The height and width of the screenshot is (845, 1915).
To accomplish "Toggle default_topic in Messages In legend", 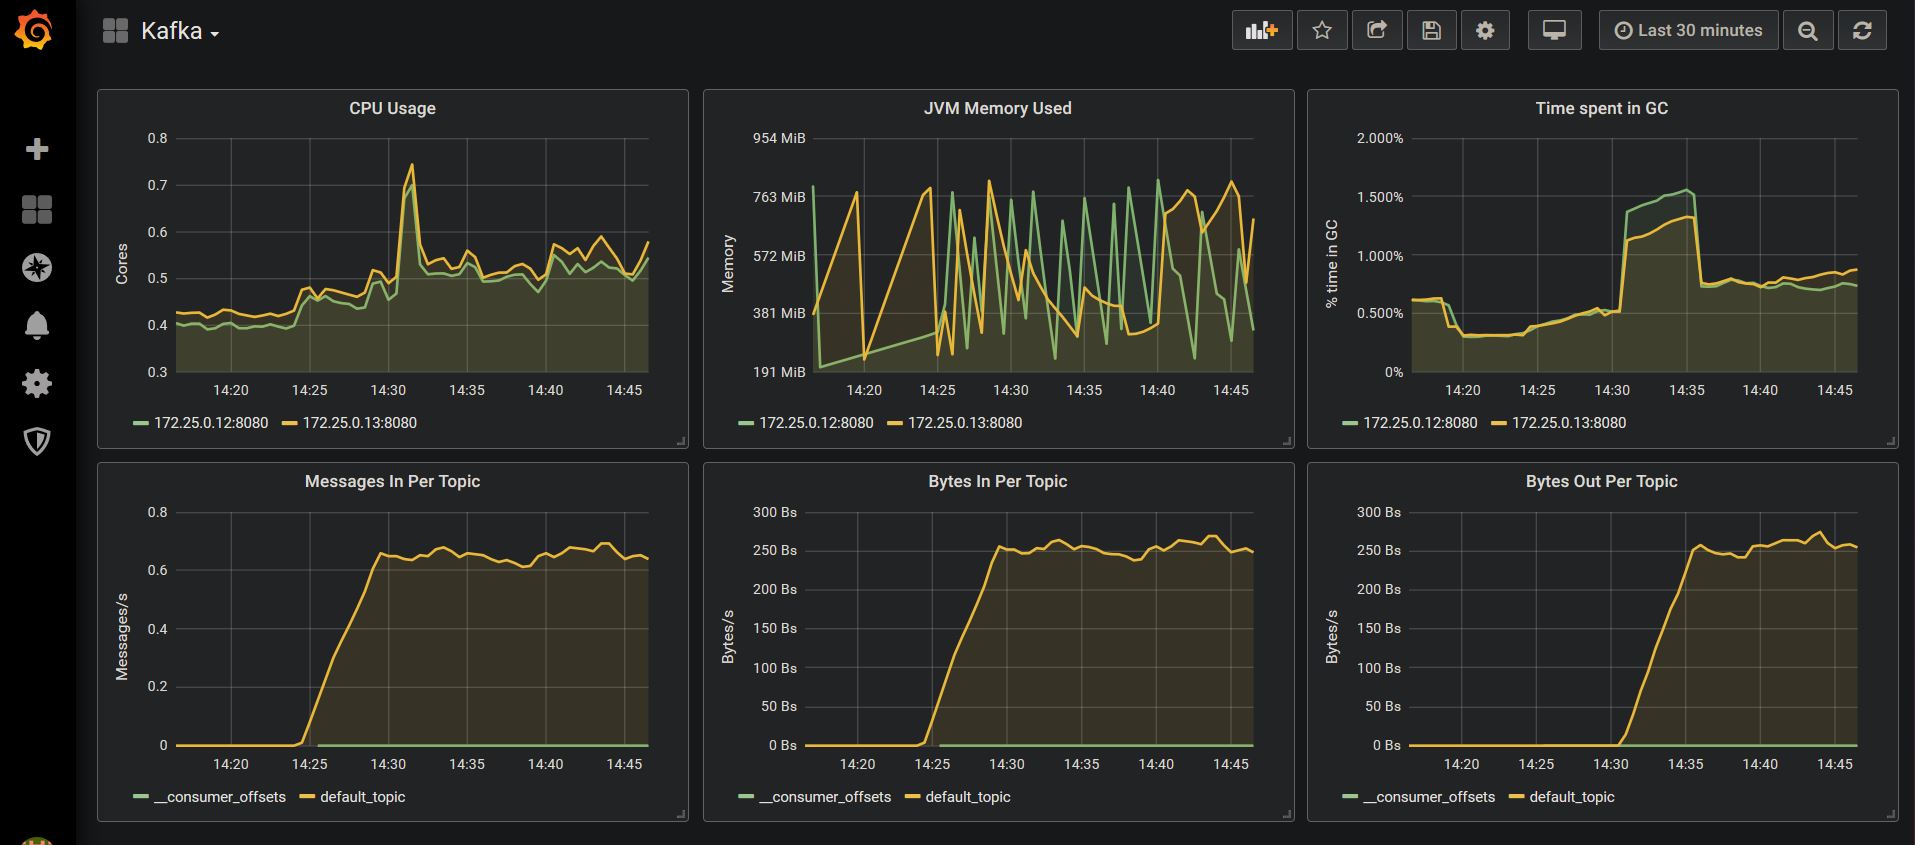I will (363, 797).
